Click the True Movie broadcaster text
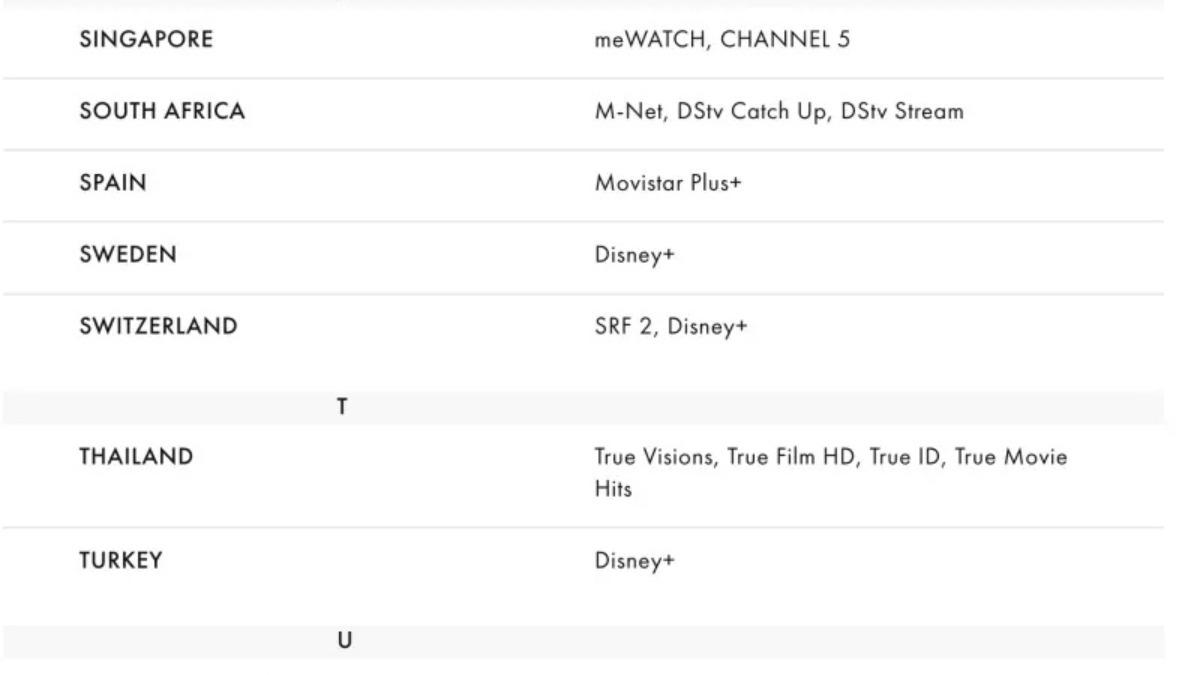The width and height of the screenshot is (1200, 675). pos(1011,457)
